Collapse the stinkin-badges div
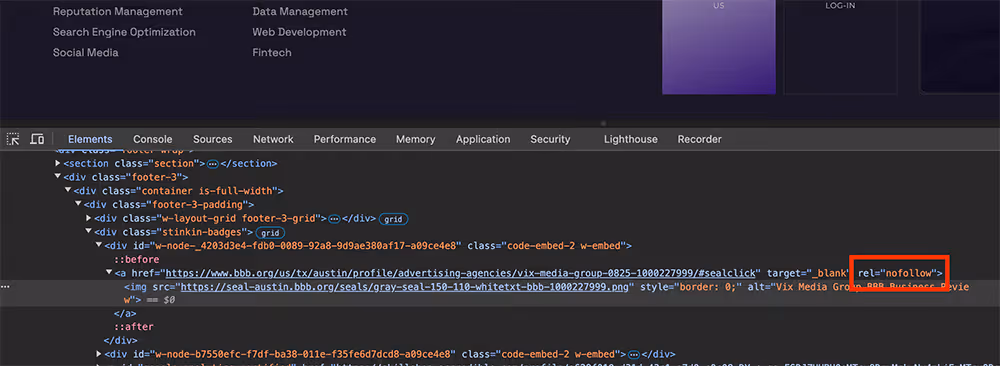The height and width of the screenshot is (366, 1000). [x=89, y=232]
